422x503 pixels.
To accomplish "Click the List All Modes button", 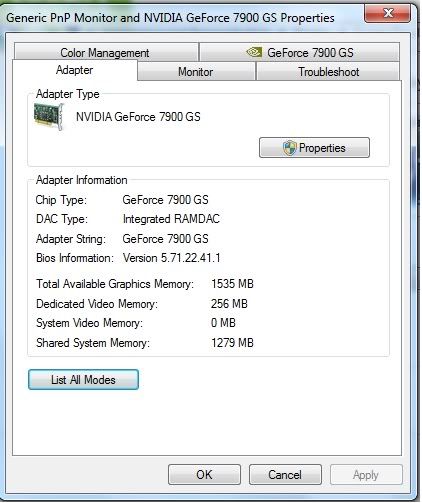I will [83, 380].
